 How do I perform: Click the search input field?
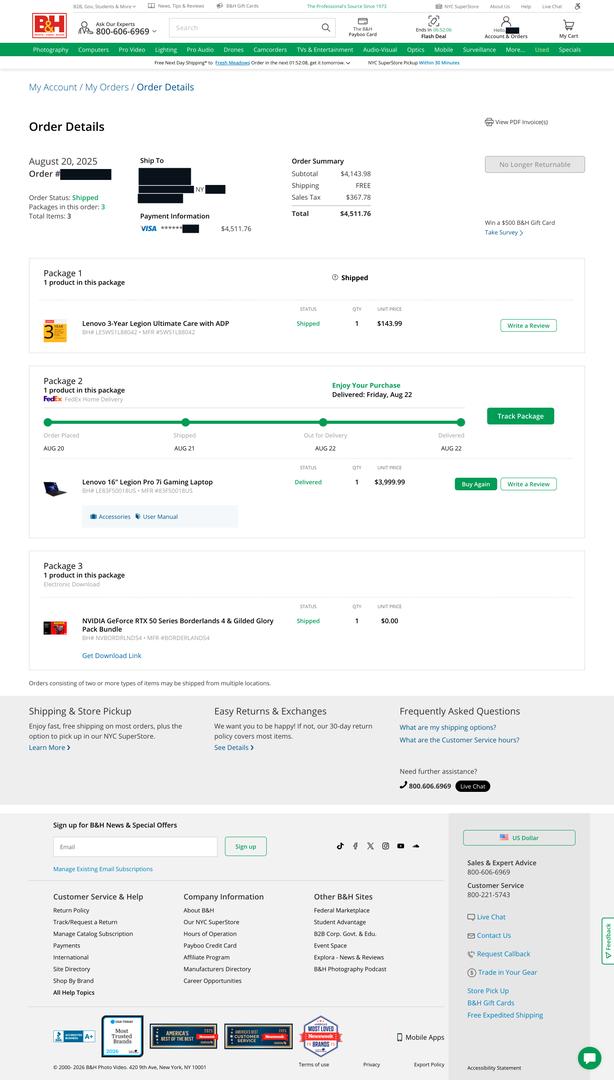[245, 28]
